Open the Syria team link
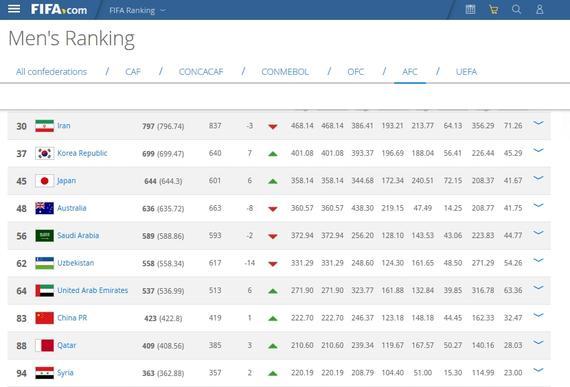This screenshot has width=570, height=387. click(65, 373)
